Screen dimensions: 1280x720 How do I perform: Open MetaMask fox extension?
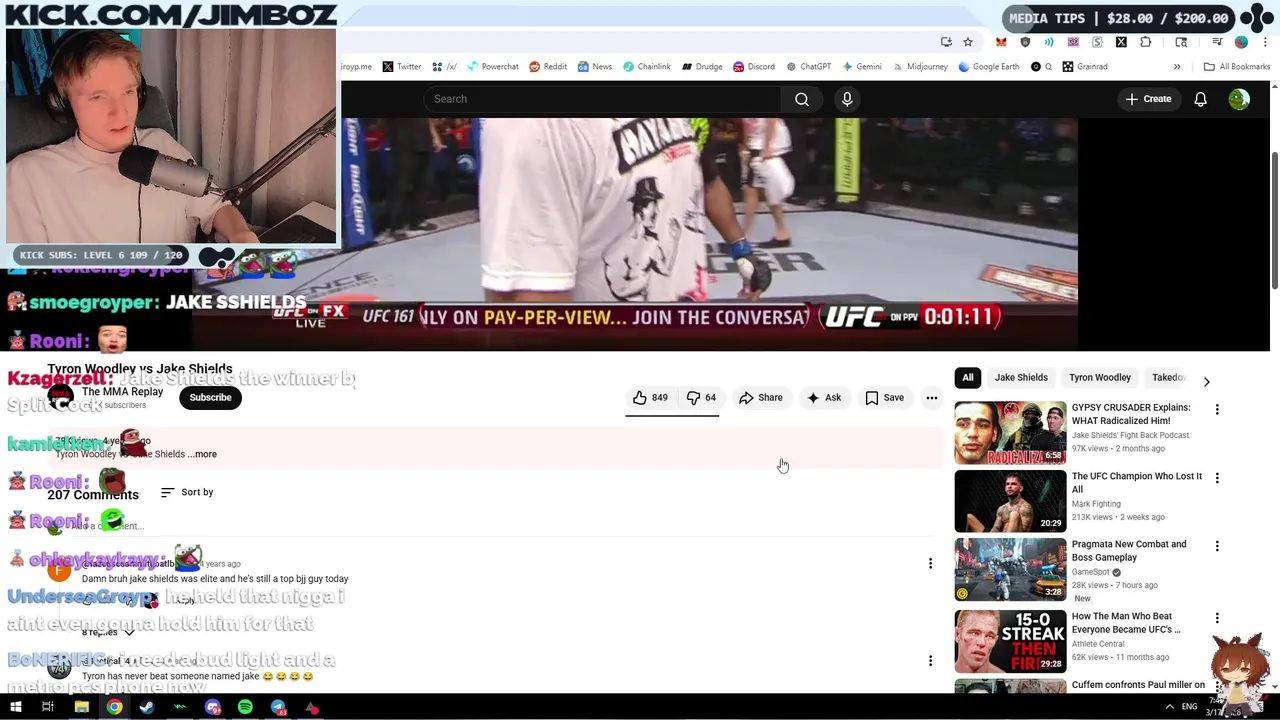pyautogui.click(x=1001, y=42)
